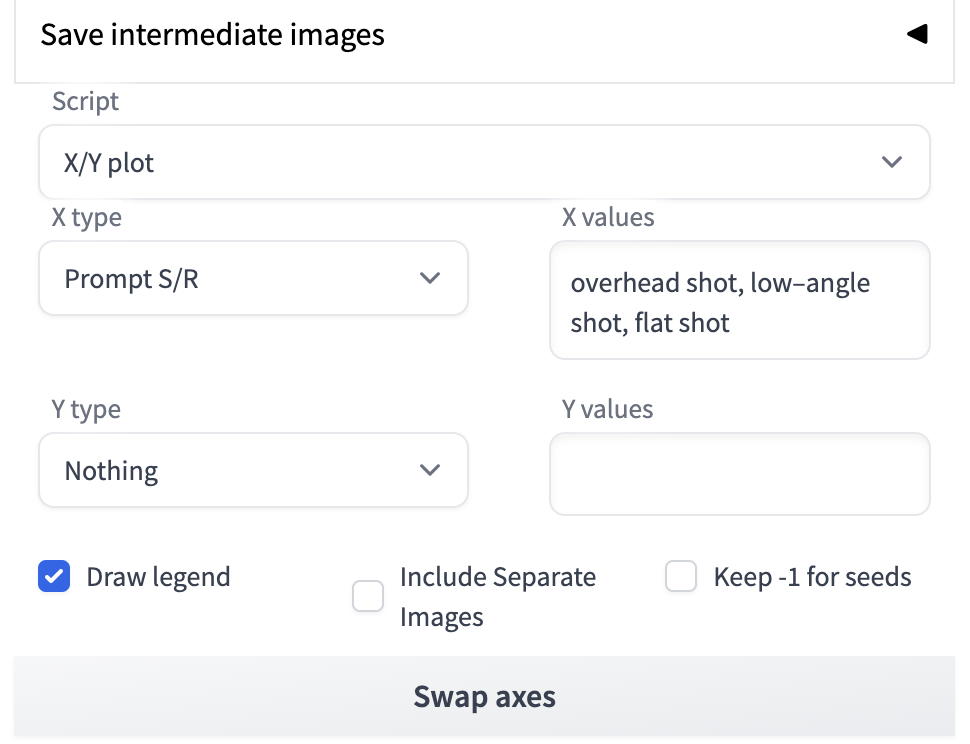The image size is (970, 744).
Task: Focus the X values text field
Action: coord(739,302)
